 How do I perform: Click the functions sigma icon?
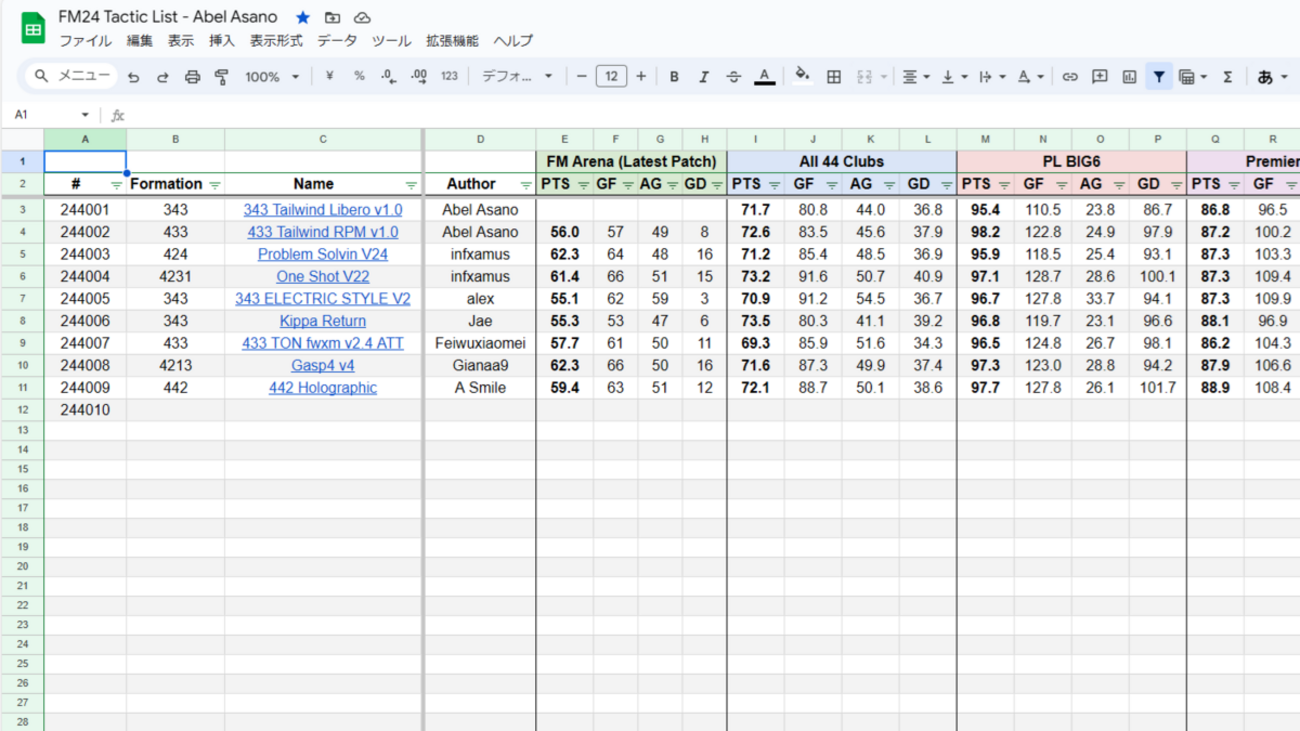point(1227,77)
